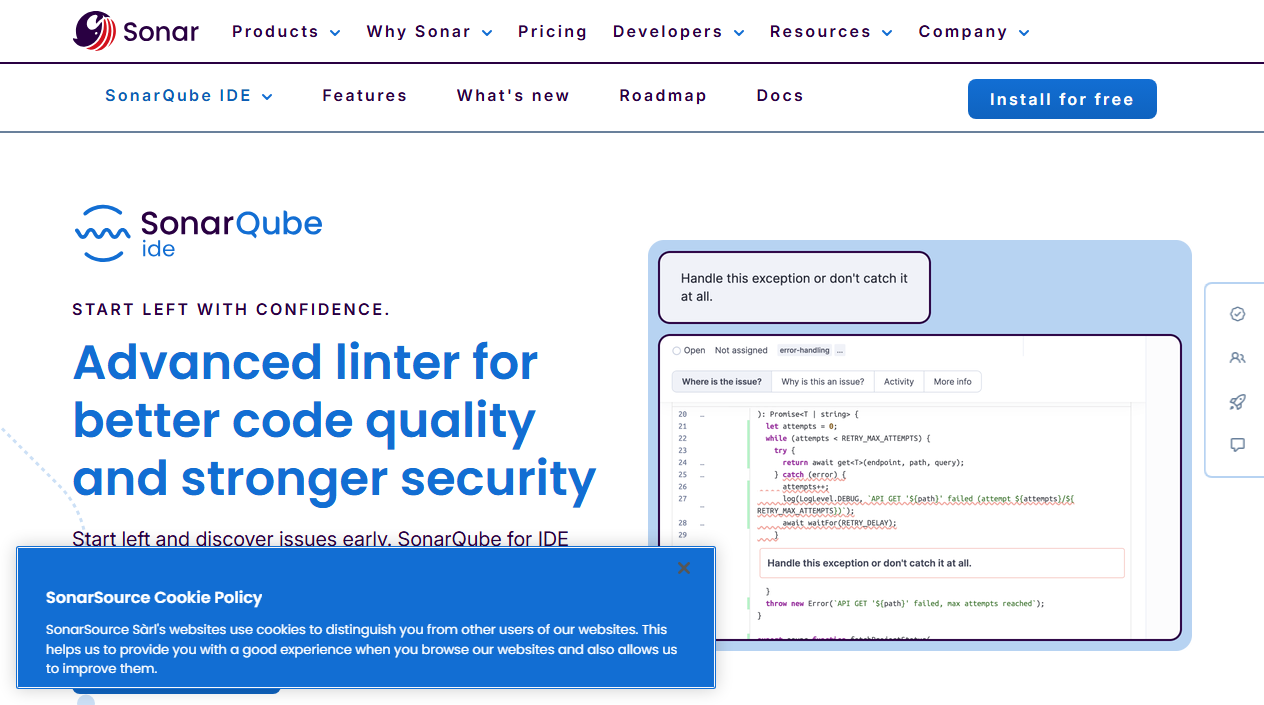1264x705 pixels.
Task: Open the Products dropdown menu
Action: pos(286,32)
